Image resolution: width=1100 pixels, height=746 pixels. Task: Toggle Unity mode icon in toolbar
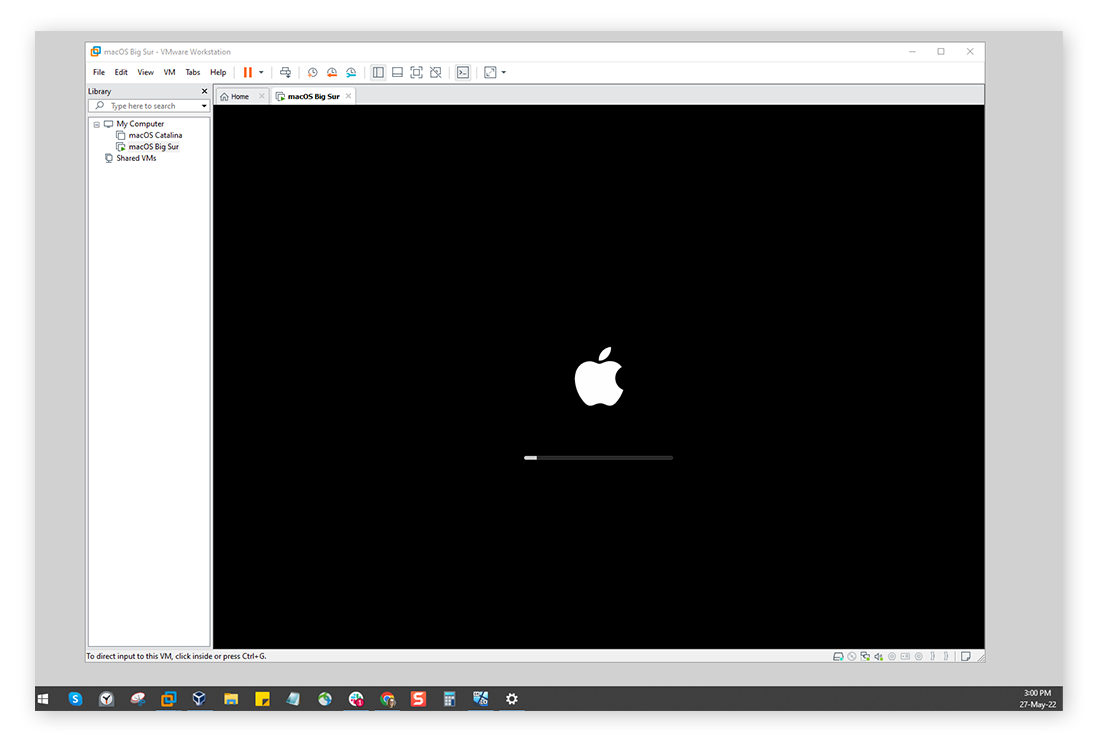(x=436, y=72)
